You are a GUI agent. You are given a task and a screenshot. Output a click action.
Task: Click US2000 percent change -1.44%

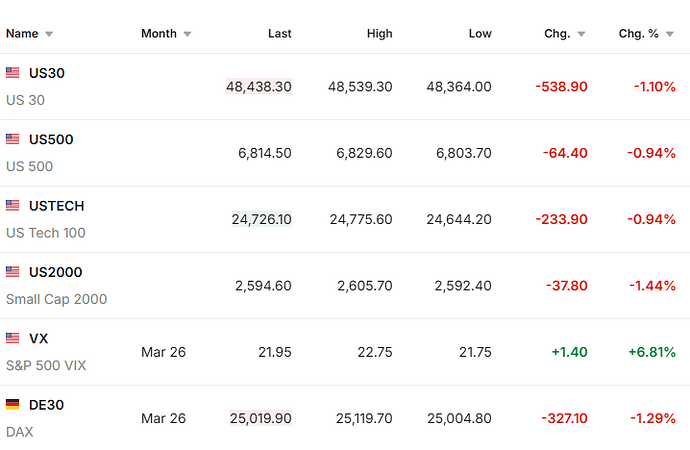(653, 286)
